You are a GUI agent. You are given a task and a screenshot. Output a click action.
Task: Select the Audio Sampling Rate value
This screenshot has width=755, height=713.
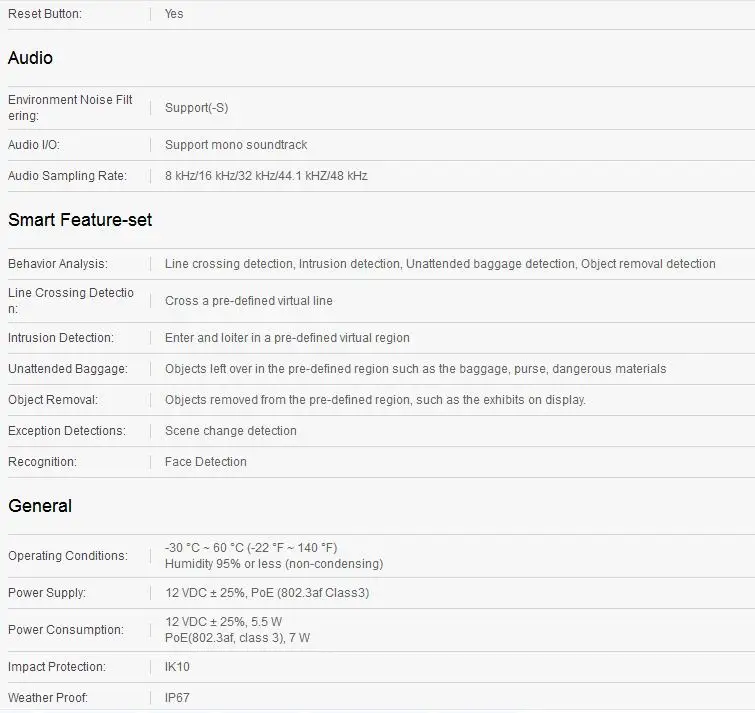(x=266, y=175)
